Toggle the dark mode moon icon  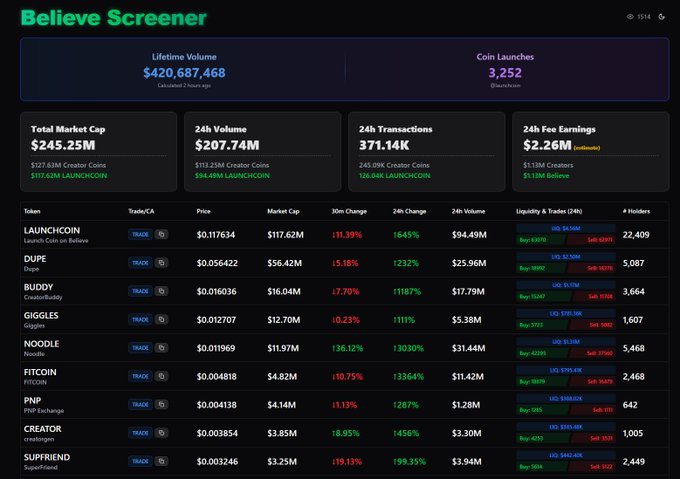click(x=662, y=17)
